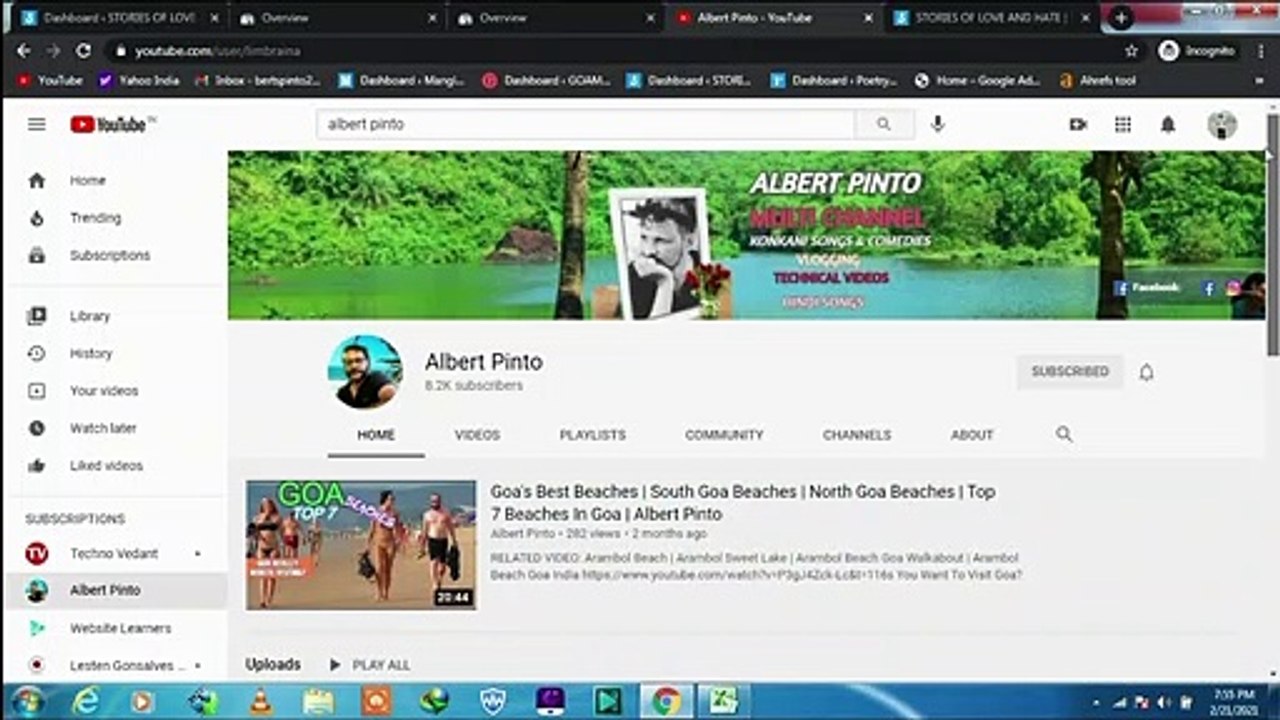Click the Chrome taskbar icon
The width and height of the screenshot is (1280, 720).
point(666,701)
